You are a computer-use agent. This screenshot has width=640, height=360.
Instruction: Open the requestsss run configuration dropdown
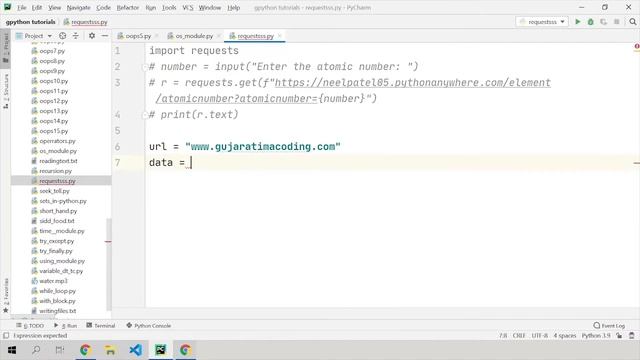(542, 22)
